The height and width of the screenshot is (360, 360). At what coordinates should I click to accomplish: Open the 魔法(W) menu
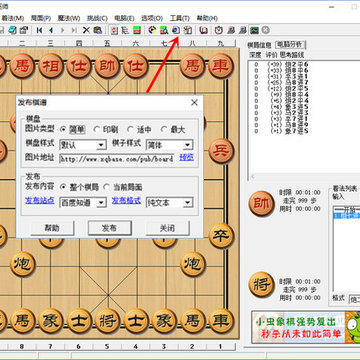pyautogui.click(x=69, y=18)
